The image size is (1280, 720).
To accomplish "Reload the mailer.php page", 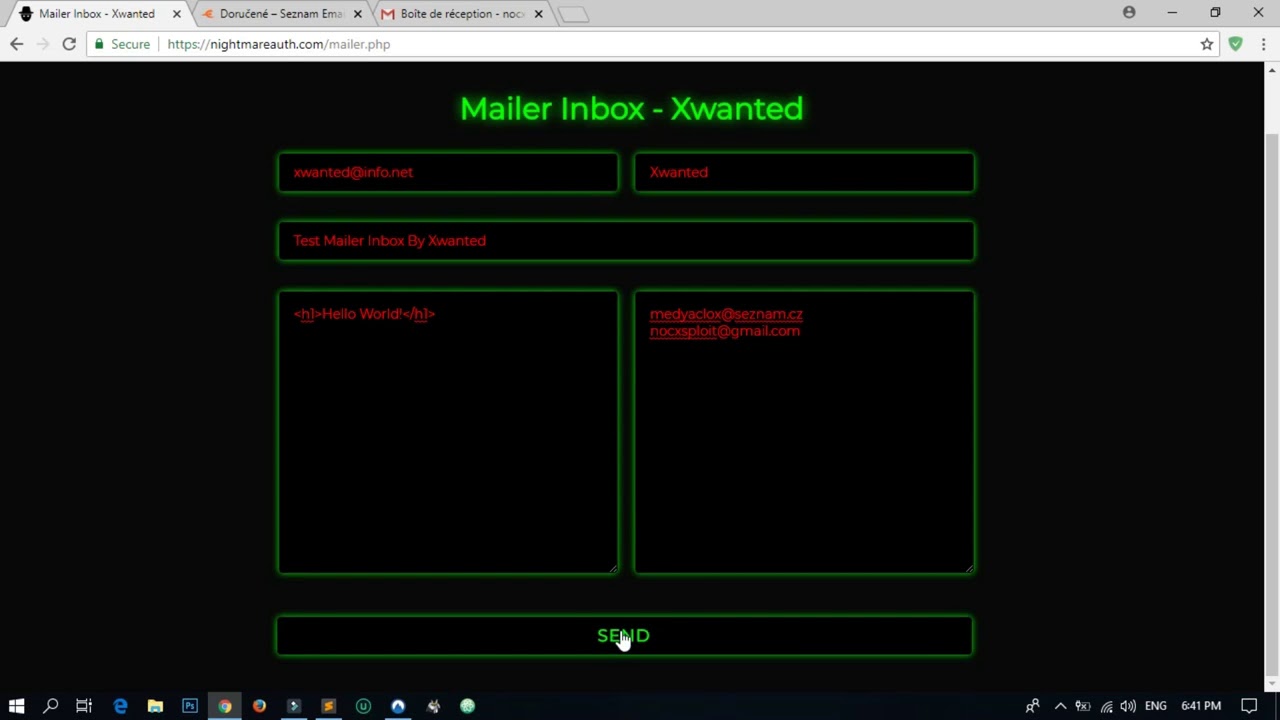I will (x=69, y=44).
